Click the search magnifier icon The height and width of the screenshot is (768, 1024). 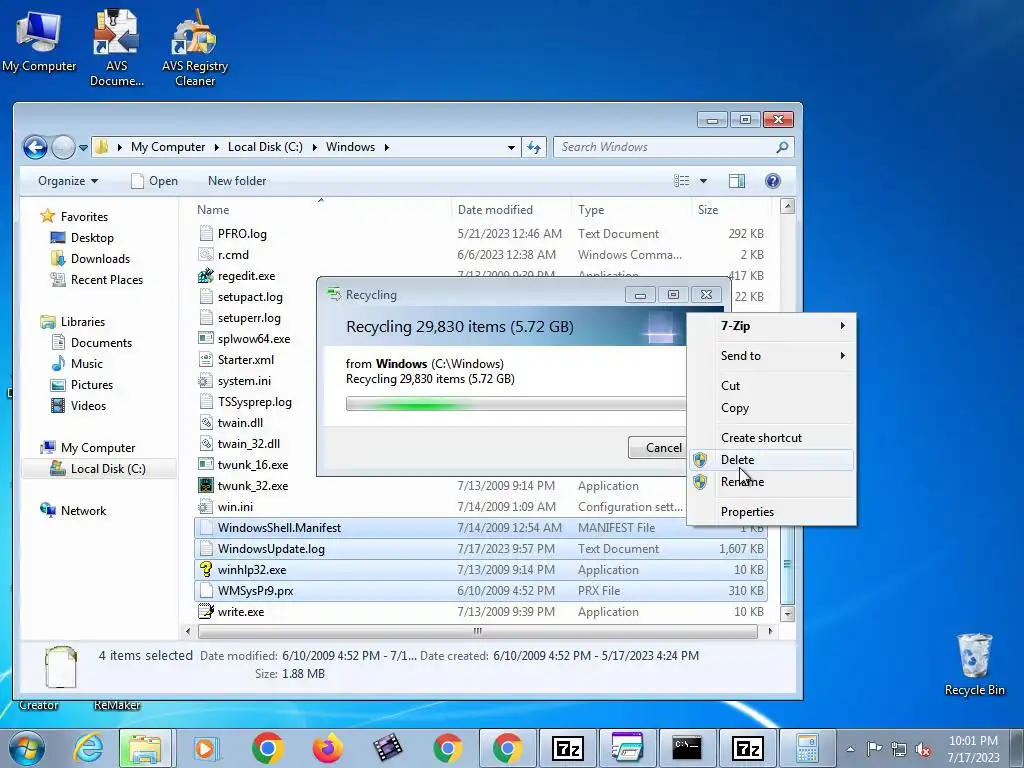tap(782, 147)
